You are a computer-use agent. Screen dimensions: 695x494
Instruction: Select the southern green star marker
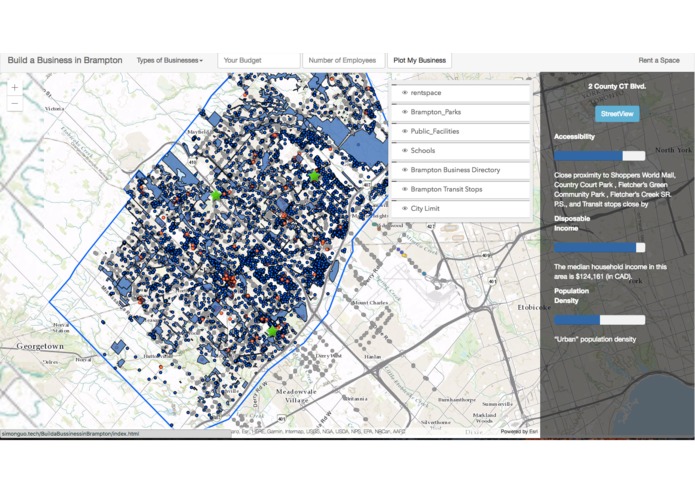[x=272, y=331]
